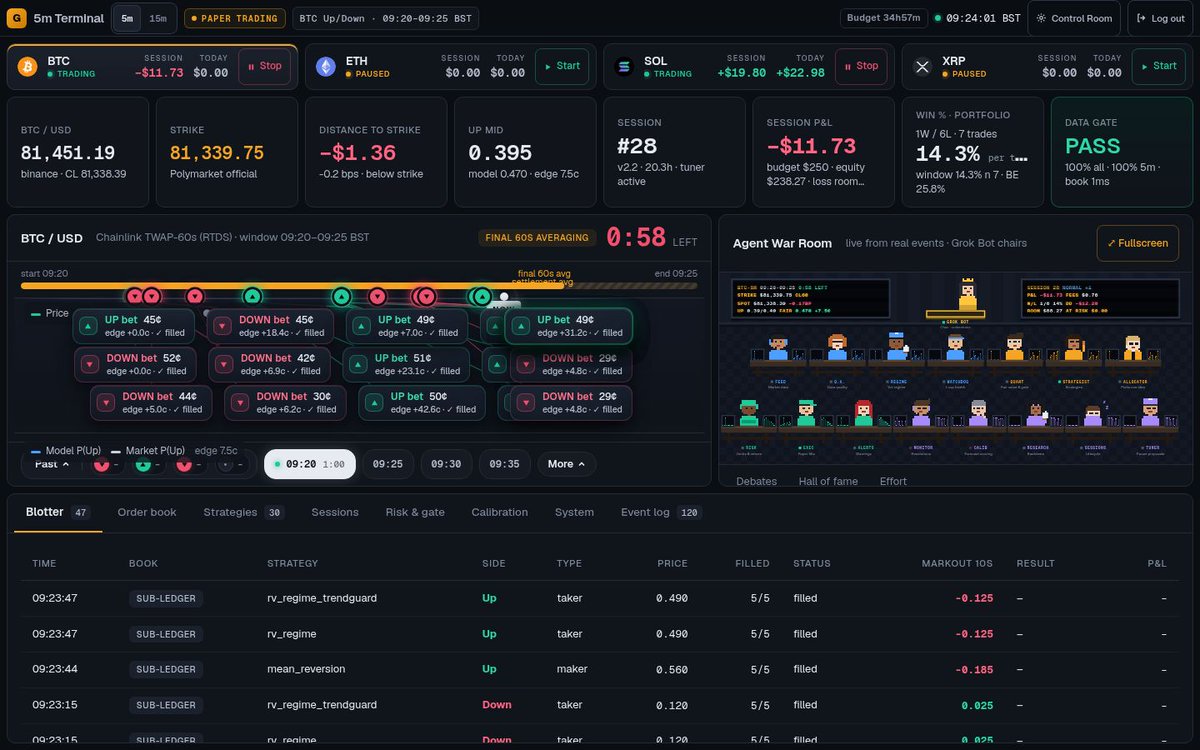Select the Grok Bot crowned avatar
The height and width of the screenshot is (750, 1200).
point(967,294)
